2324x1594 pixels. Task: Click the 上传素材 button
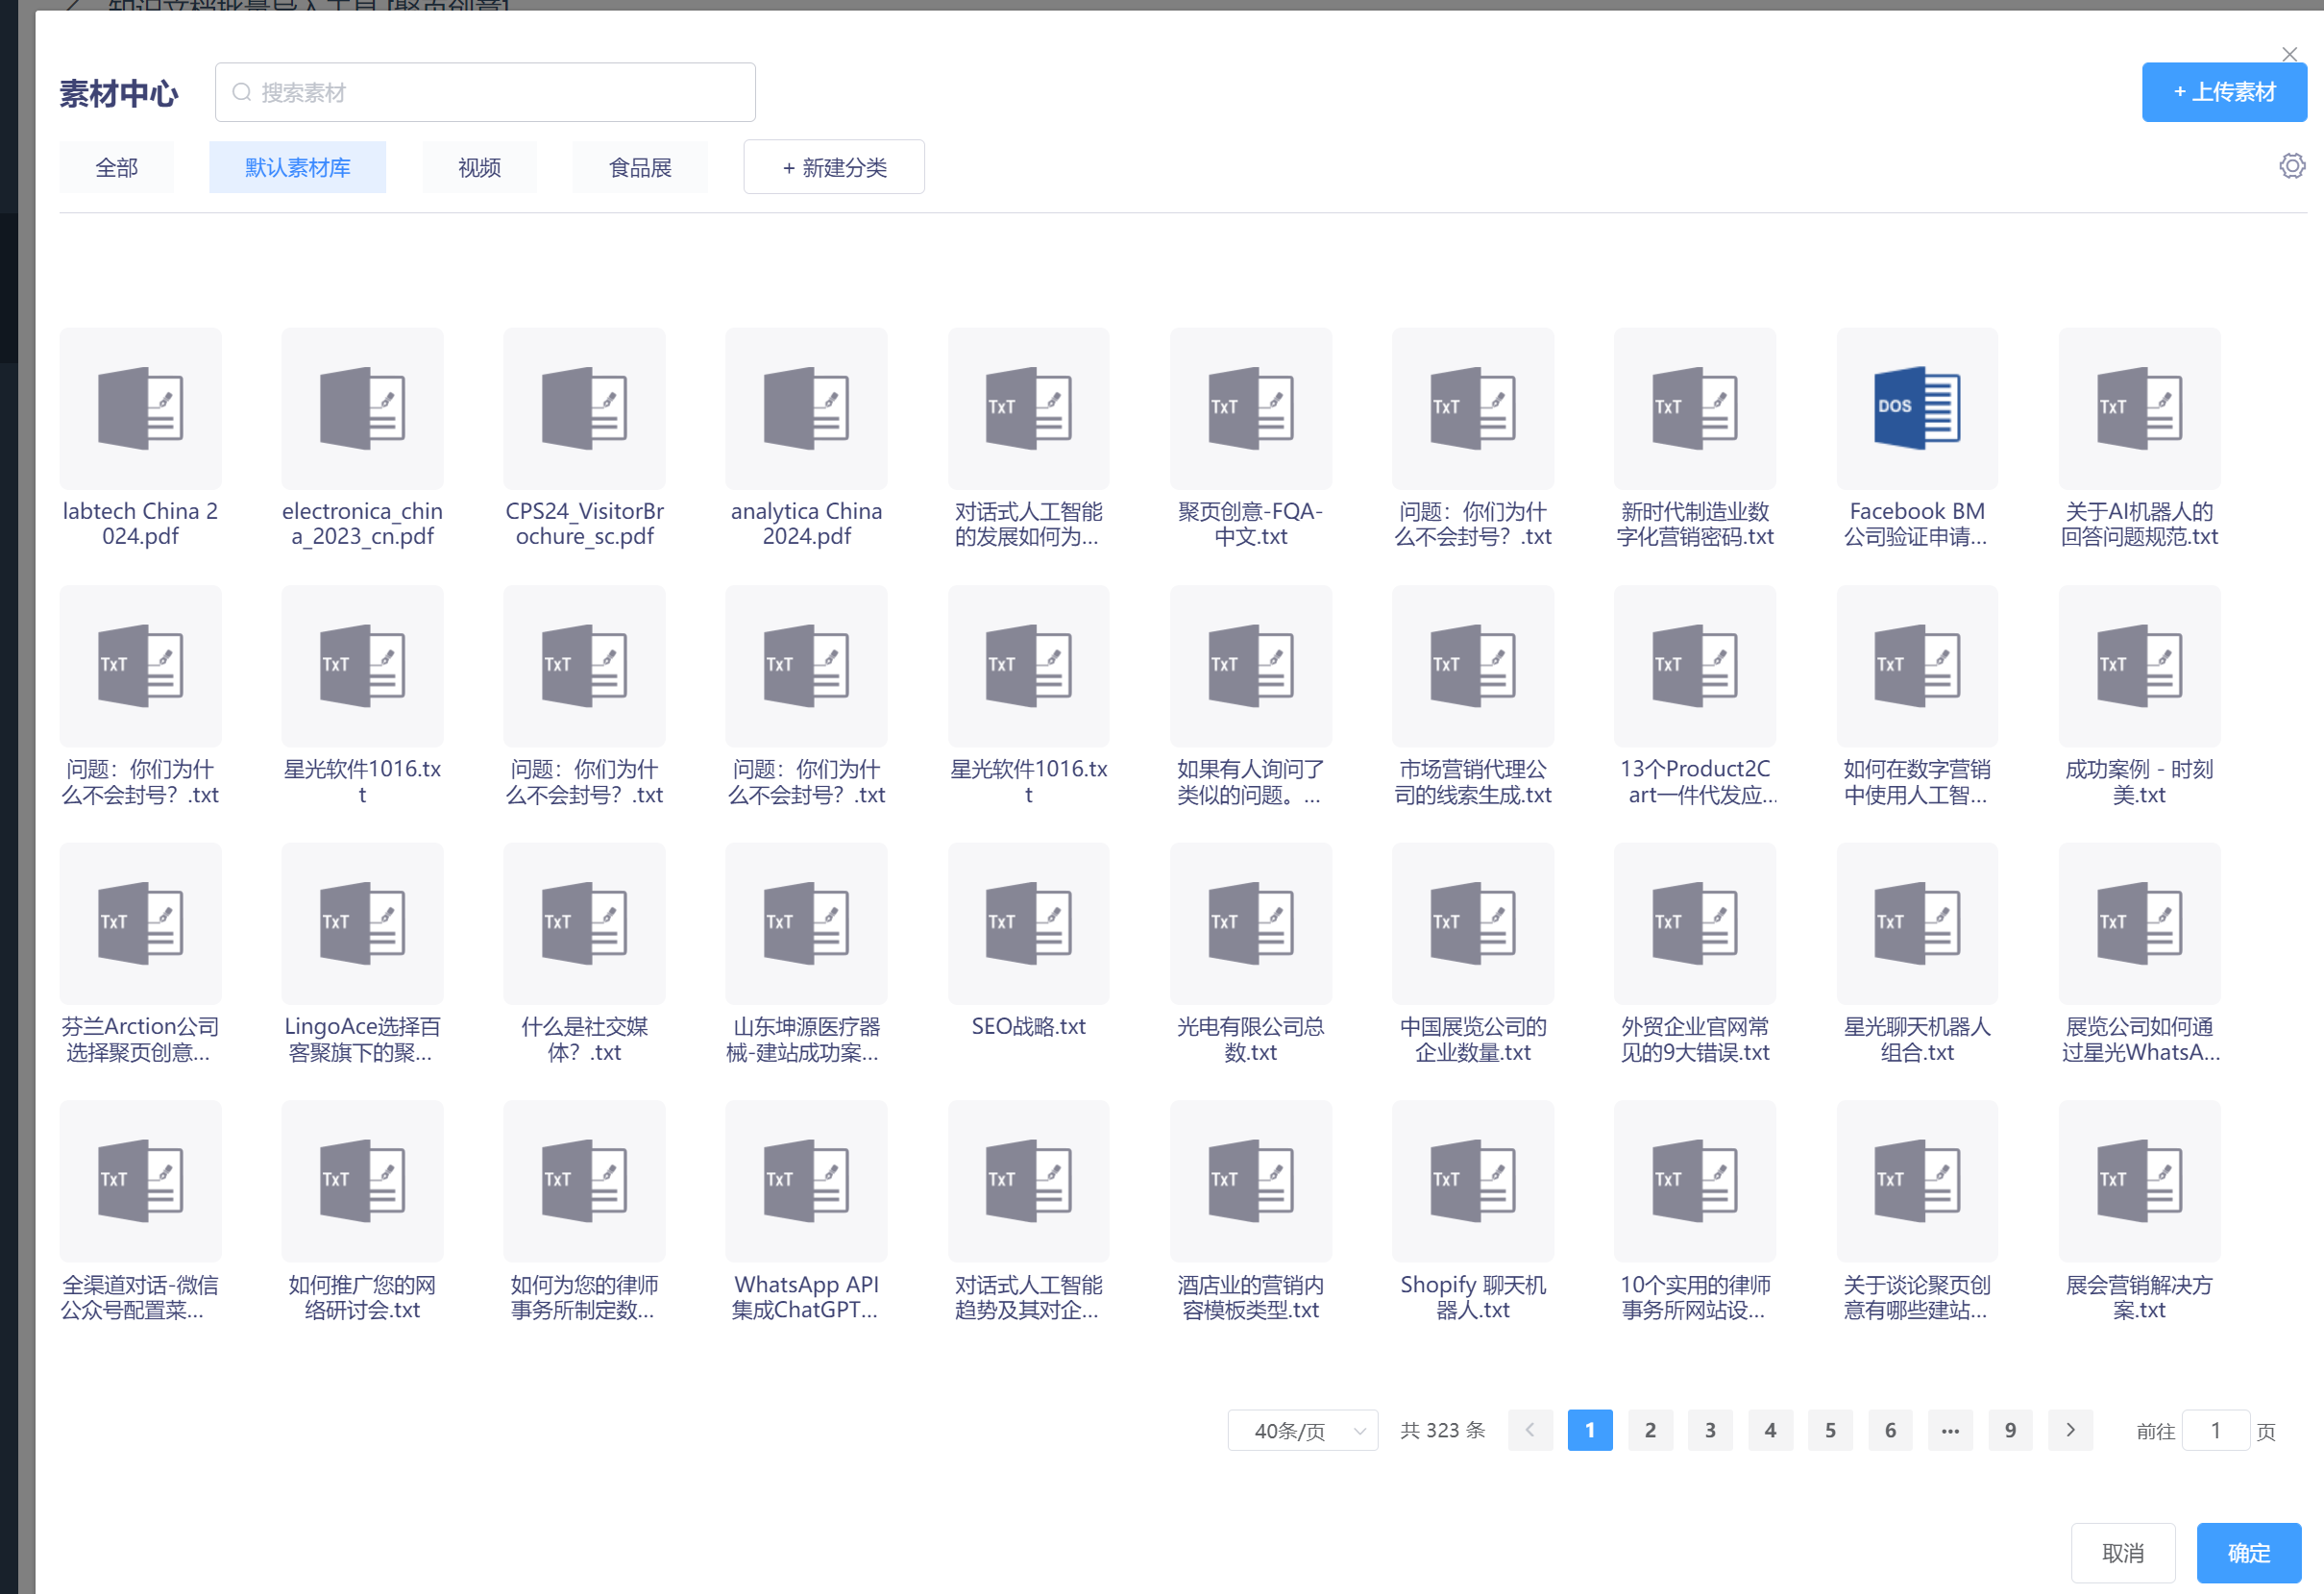click(2224, 92)
